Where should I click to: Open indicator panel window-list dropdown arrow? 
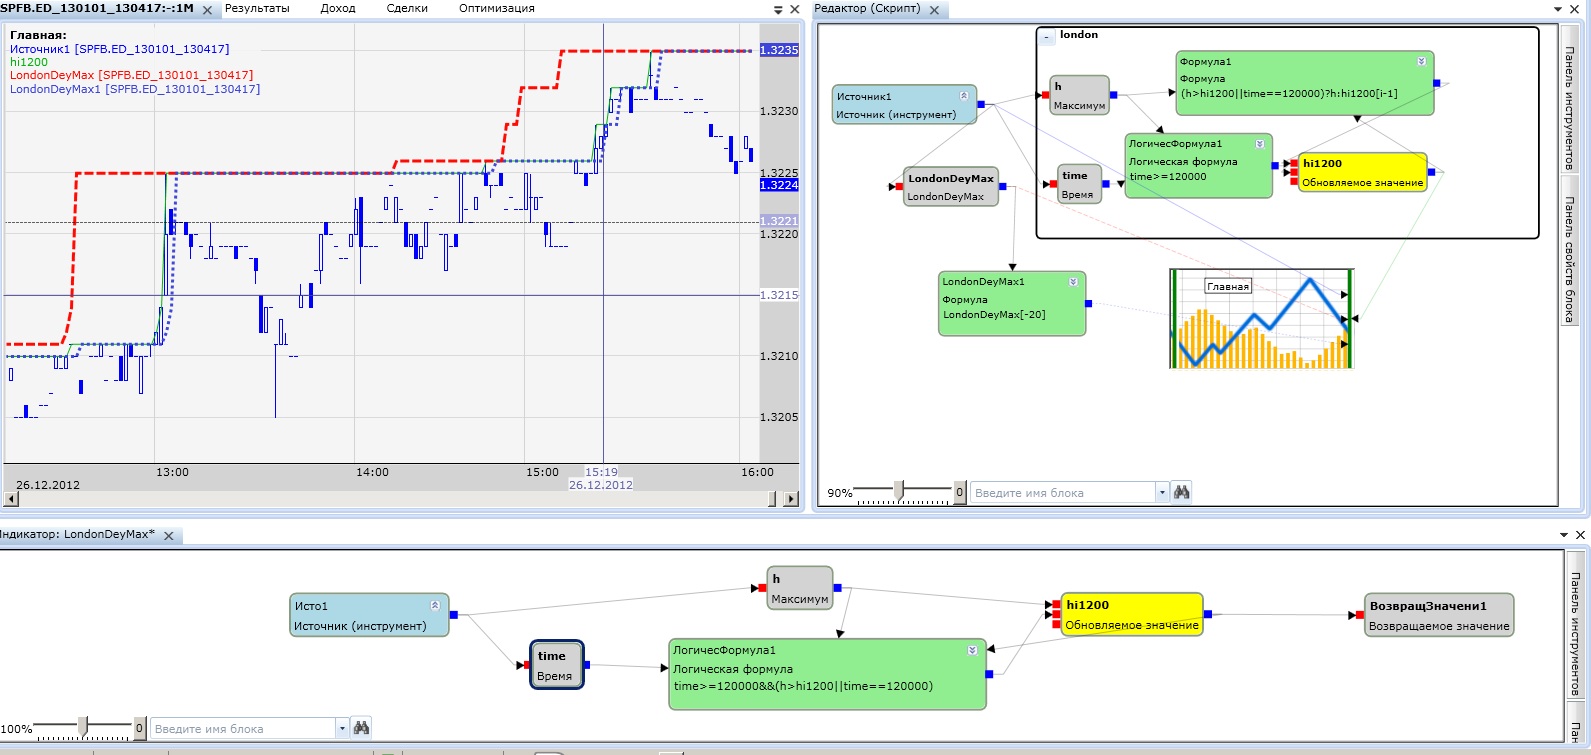tap(1565, 535)
